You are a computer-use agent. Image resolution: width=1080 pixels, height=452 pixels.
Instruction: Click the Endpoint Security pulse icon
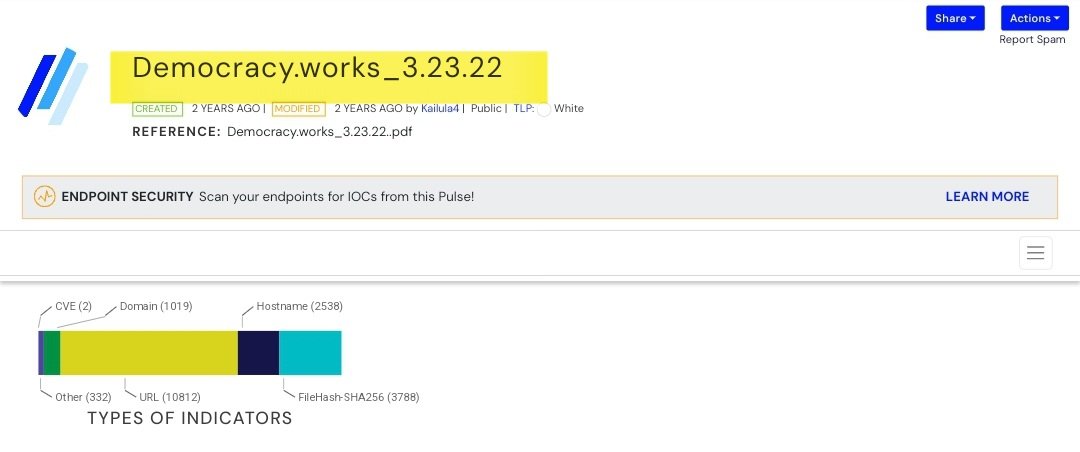pyautogui.click(x=45, y=197)
